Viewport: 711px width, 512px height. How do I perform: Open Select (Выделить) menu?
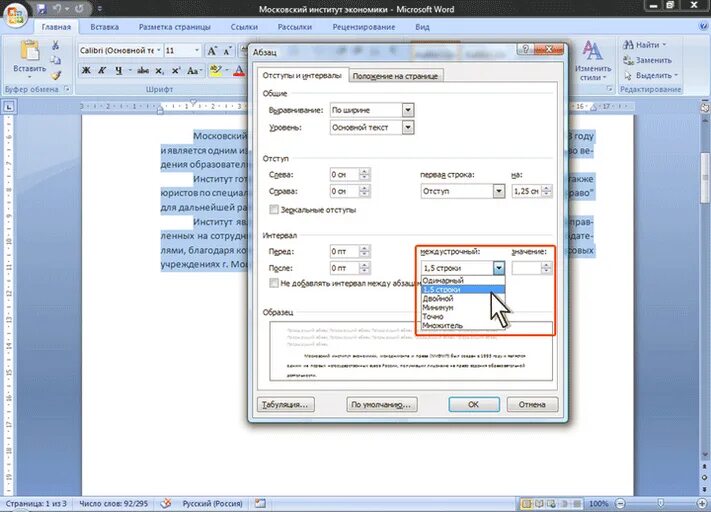tap(650, 75)
